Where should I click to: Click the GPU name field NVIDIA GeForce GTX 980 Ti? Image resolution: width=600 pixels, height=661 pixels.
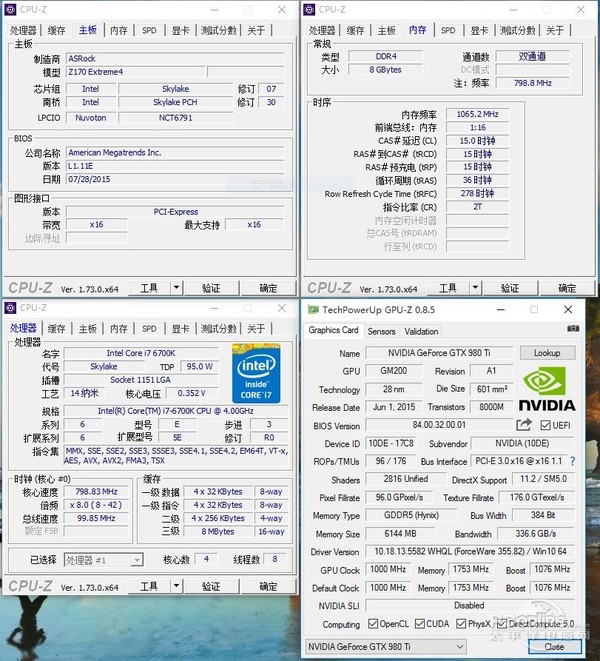pyautogui.click(x=439, y=353)
